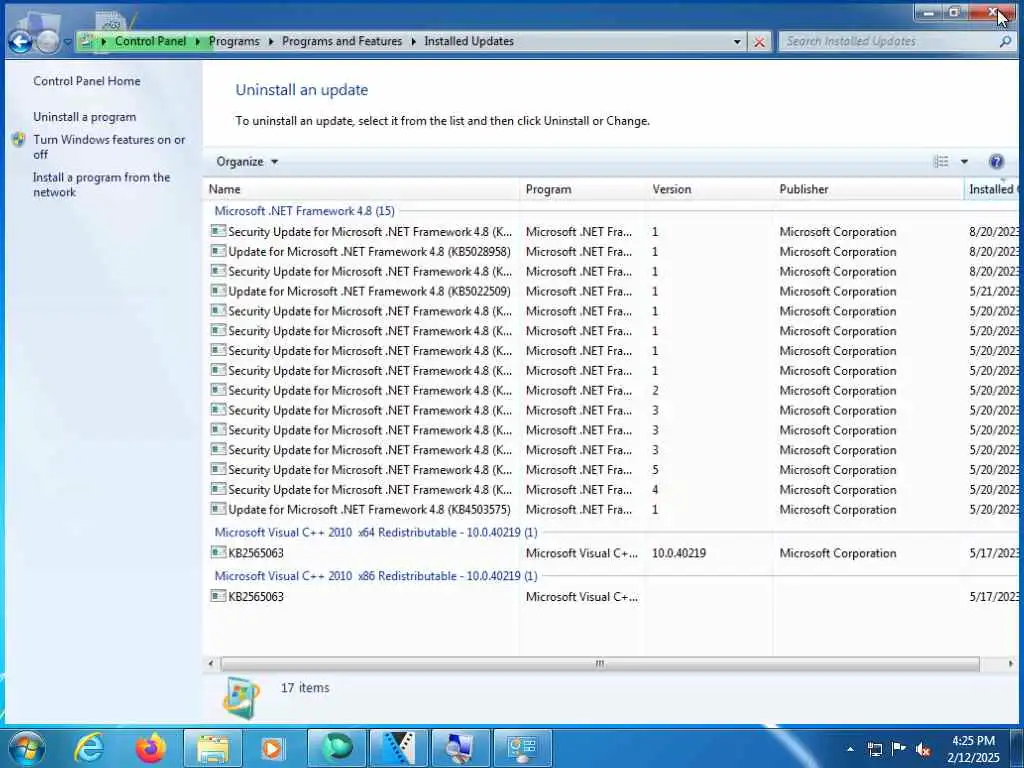Sort by the Publisher column header
The height and width of the screenshot is (768, 1024).
coord(868,189)
